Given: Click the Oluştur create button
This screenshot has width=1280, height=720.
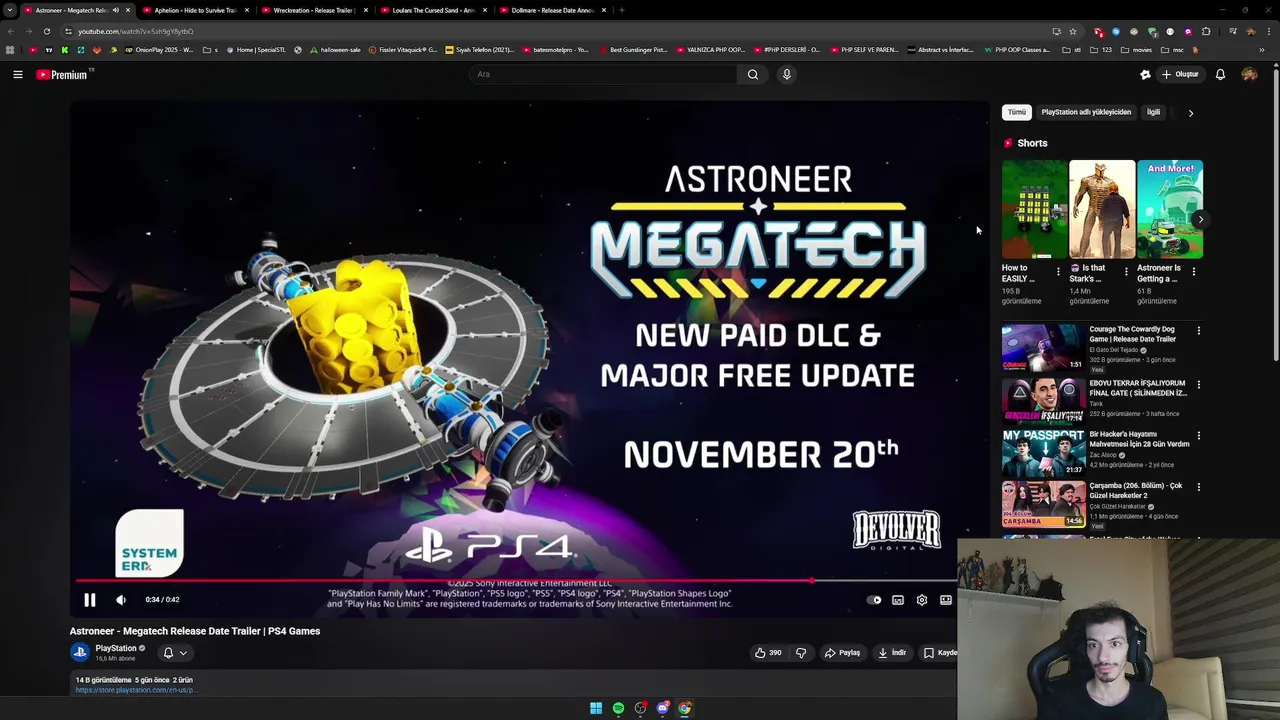Looking at the screenshot, I should click(1180, 74).
